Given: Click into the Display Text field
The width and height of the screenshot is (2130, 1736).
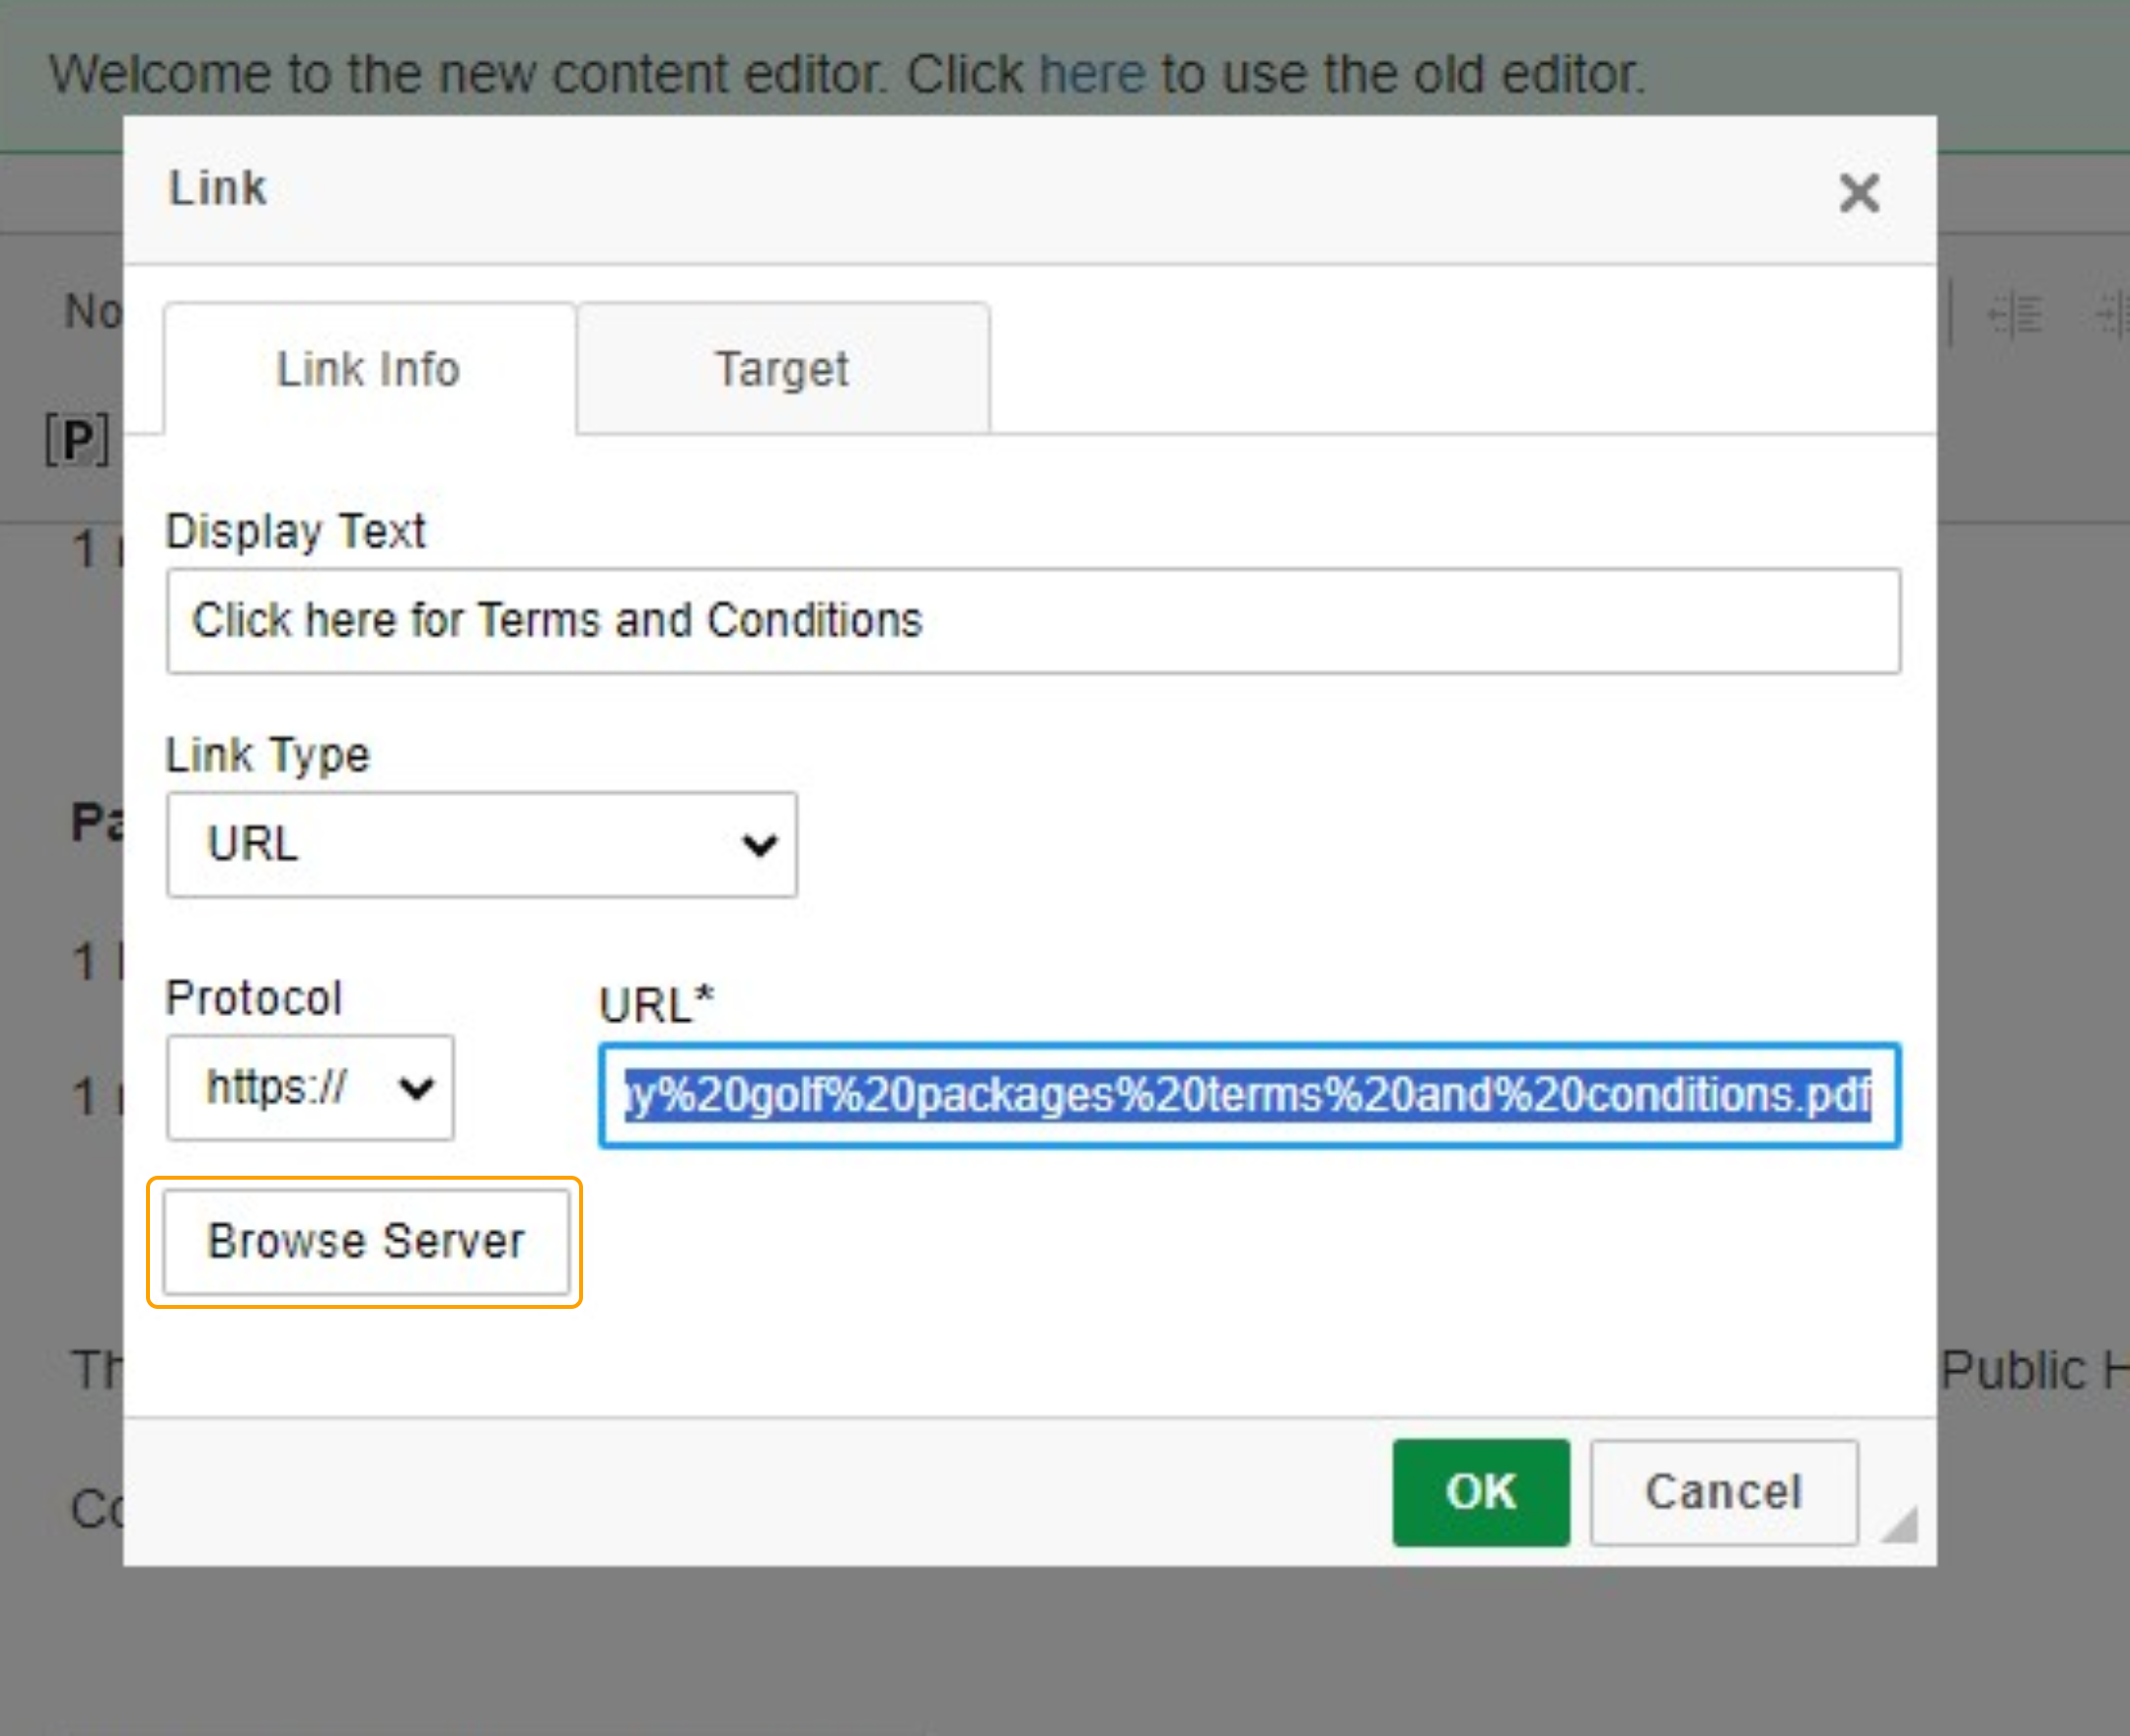Looking at the screenshot, I should [x=1032, y=620].
